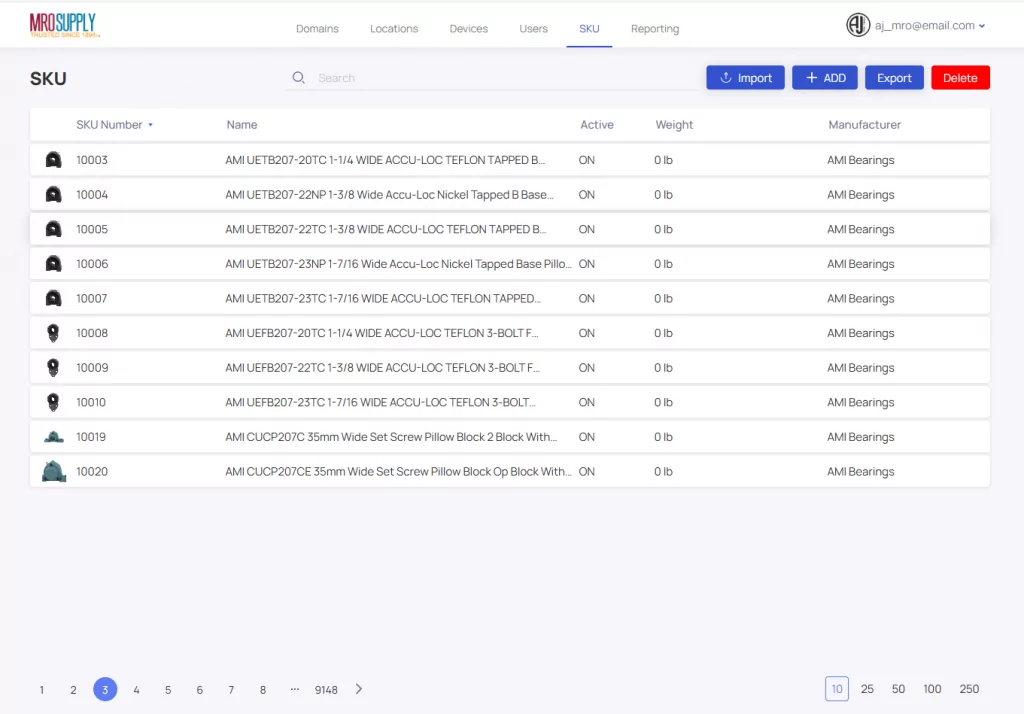Click the Manufacturer column header
This screenshot has height=714, width=1024.
(865, 125)
